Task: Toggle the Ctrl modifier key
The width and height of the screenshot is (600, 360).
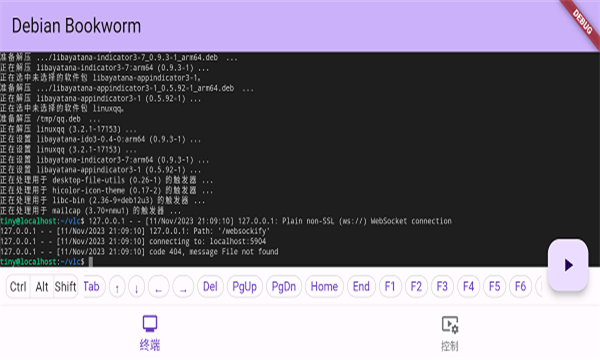Action: coord(18,287)
